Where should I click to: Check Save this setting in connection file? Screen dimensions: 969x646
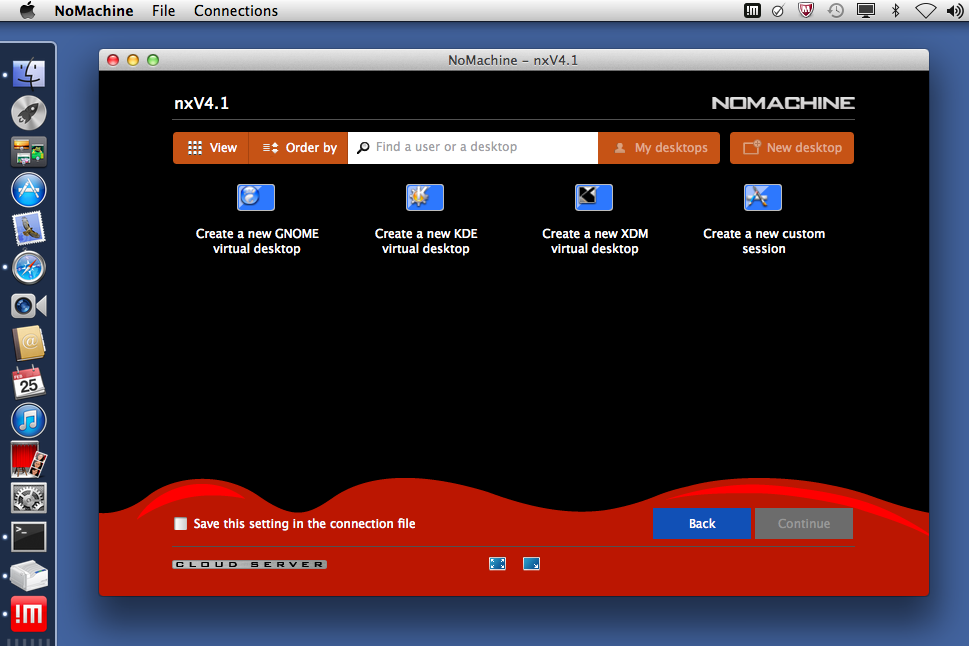180,524
